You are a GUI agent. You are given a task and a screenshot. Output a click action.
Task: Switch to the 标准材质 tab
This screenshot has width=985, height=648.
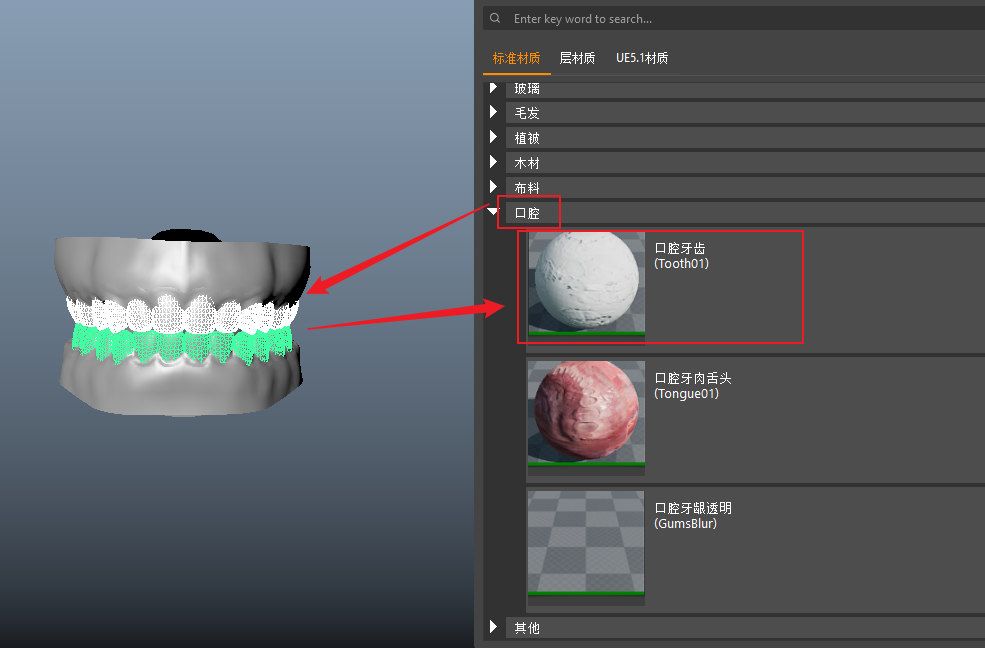point(517,58)
